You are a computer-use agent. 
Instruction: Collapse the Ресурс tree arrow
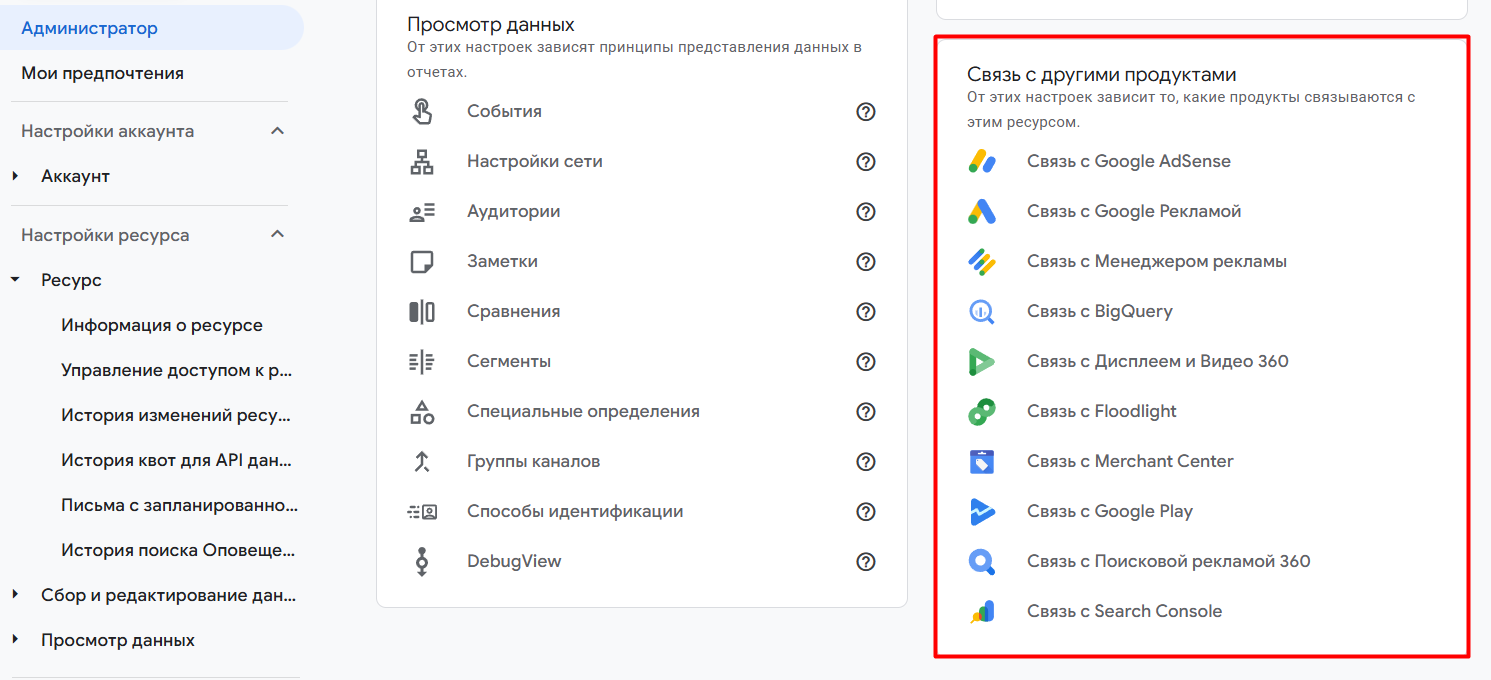pyautogui.click(x=15, y=280)
